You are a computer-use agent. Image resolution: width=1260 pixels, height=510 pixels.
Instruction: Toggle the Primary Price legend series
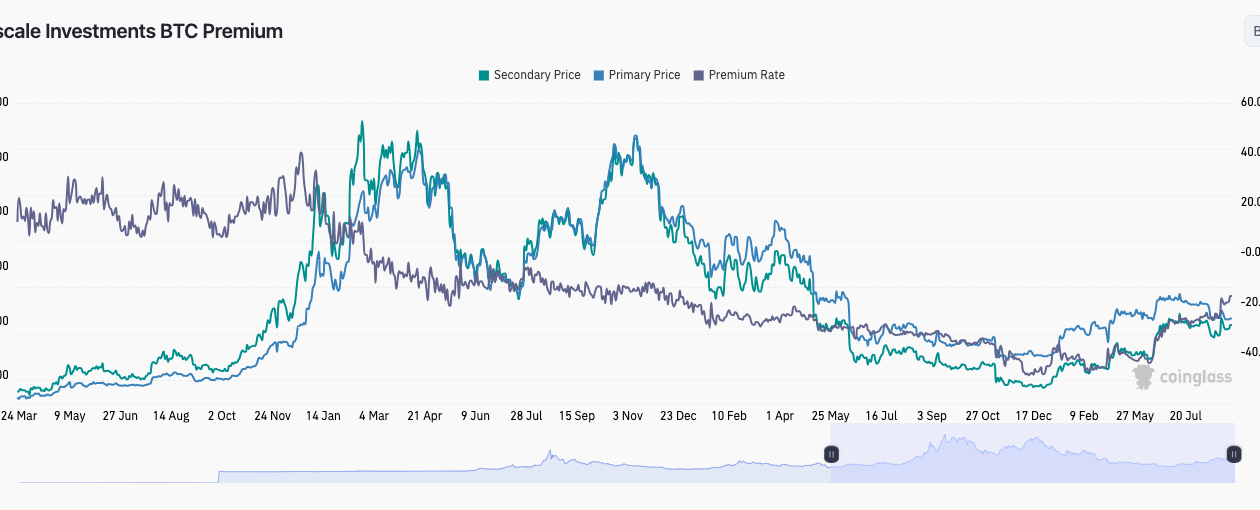(x=636, y=75)
